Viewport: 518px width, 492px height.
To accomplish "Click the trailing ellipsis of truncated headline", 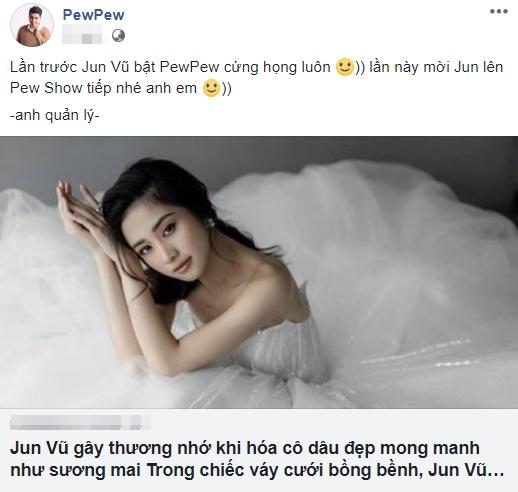I will coord(498,470).
